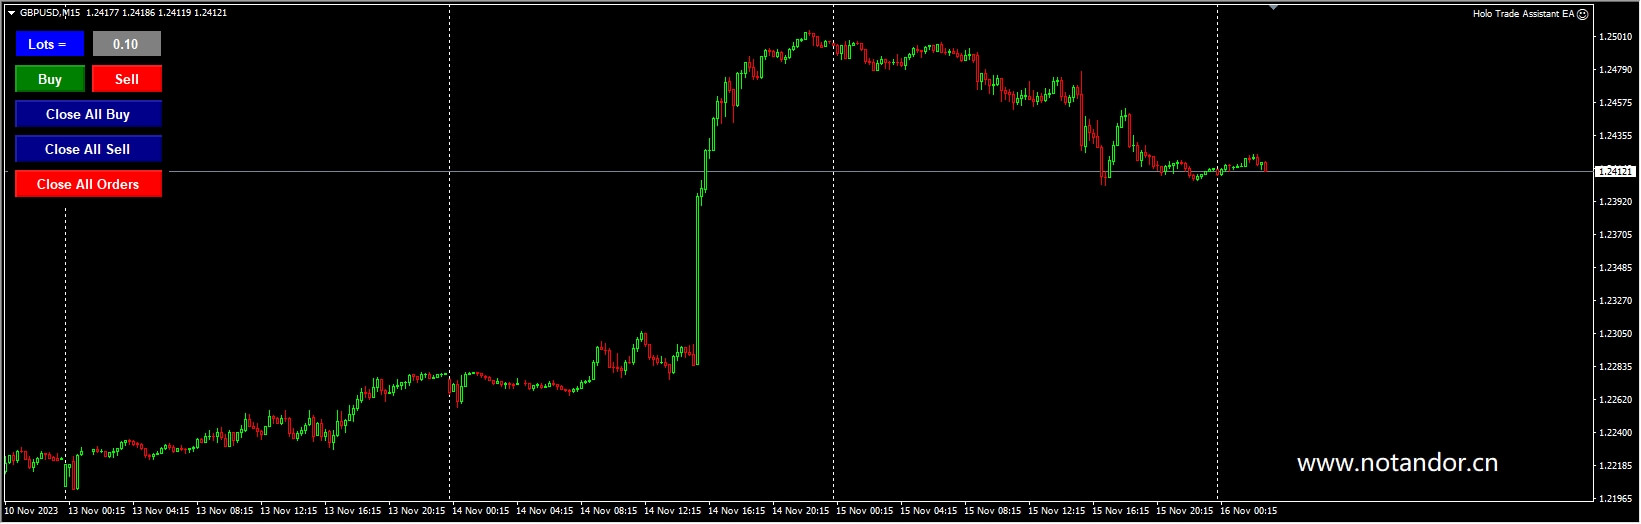Click the Lots = label button
Screen dimensions: 1641x524
click(x=49, y=44)
